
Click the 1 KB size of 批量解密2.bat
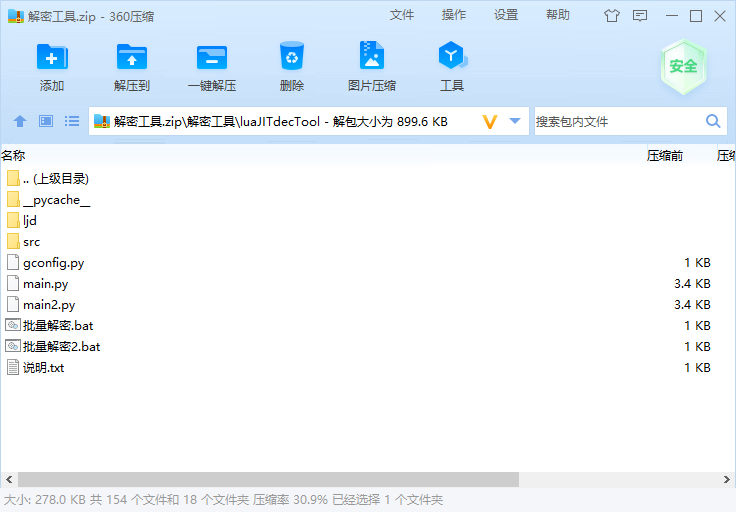(697, 347)
